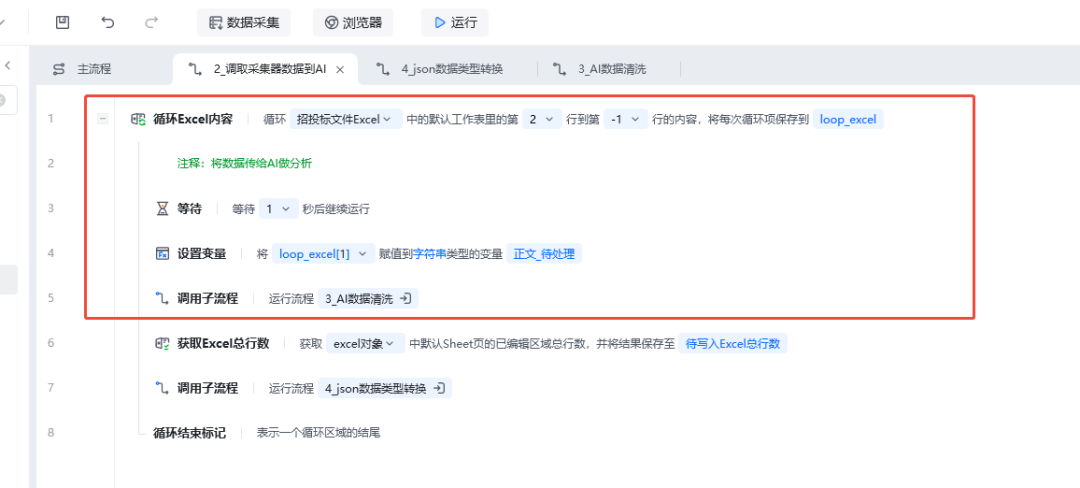Click the 正文_待处理 variable field
The height and width of the screenshot is (488, 1080).
[x=544, y=253]
